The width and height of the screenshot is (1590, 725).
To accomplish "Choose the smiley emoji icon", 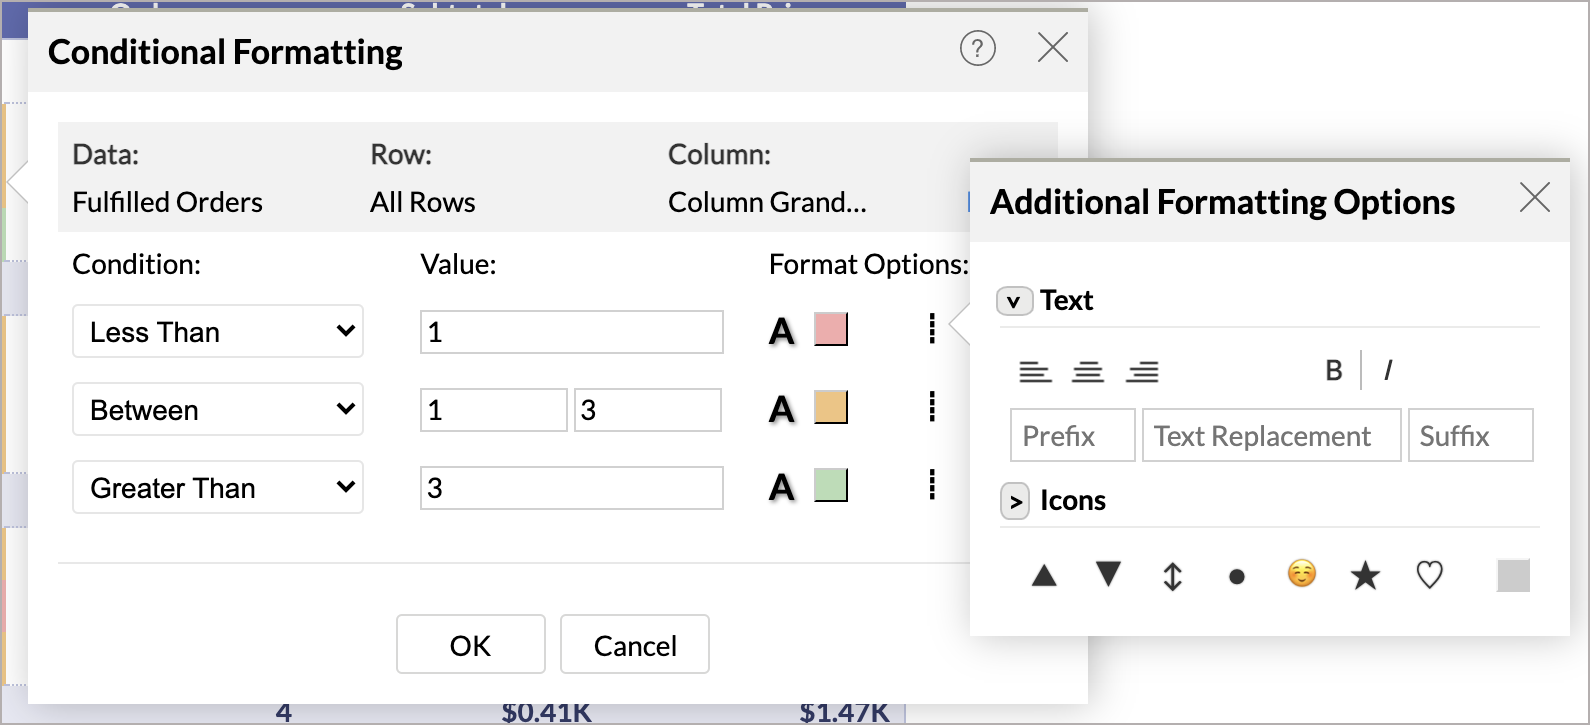I will (x=1301, y=574).
